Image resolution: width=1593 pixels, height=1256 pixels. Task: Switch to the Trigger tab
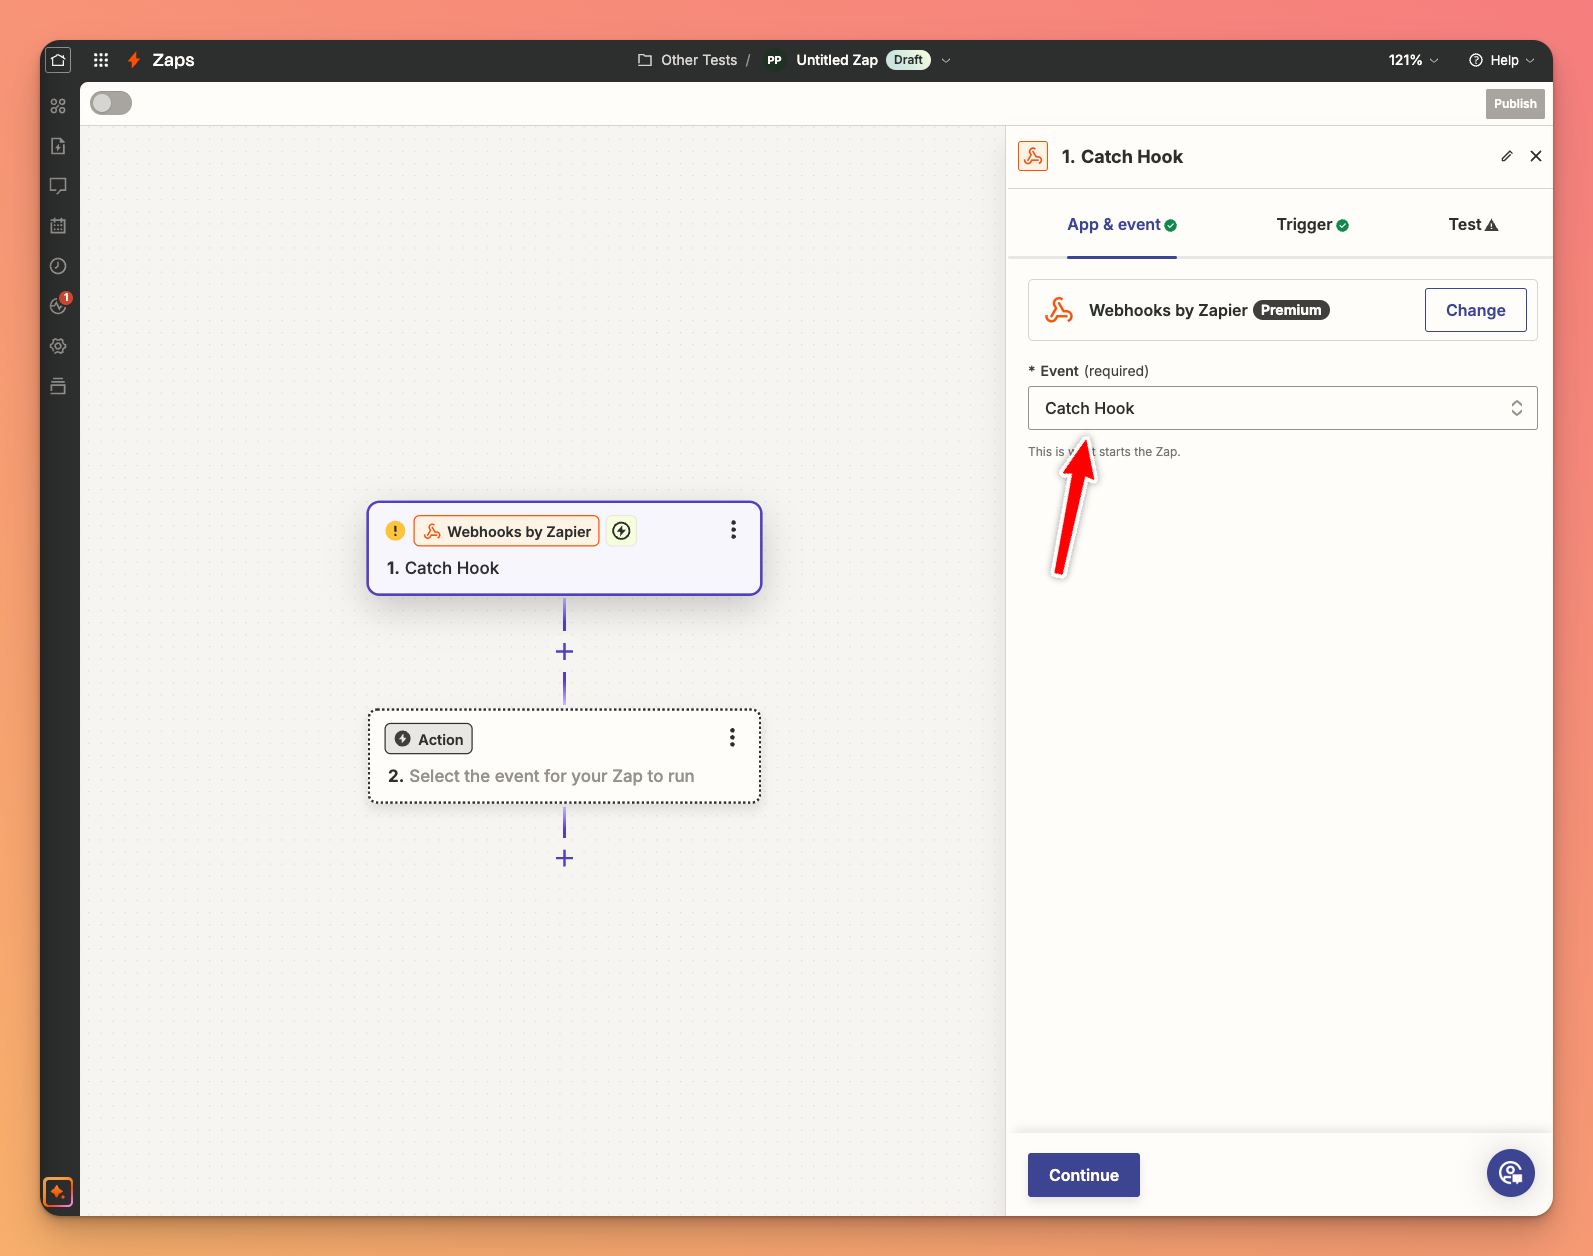[1312, 225]
